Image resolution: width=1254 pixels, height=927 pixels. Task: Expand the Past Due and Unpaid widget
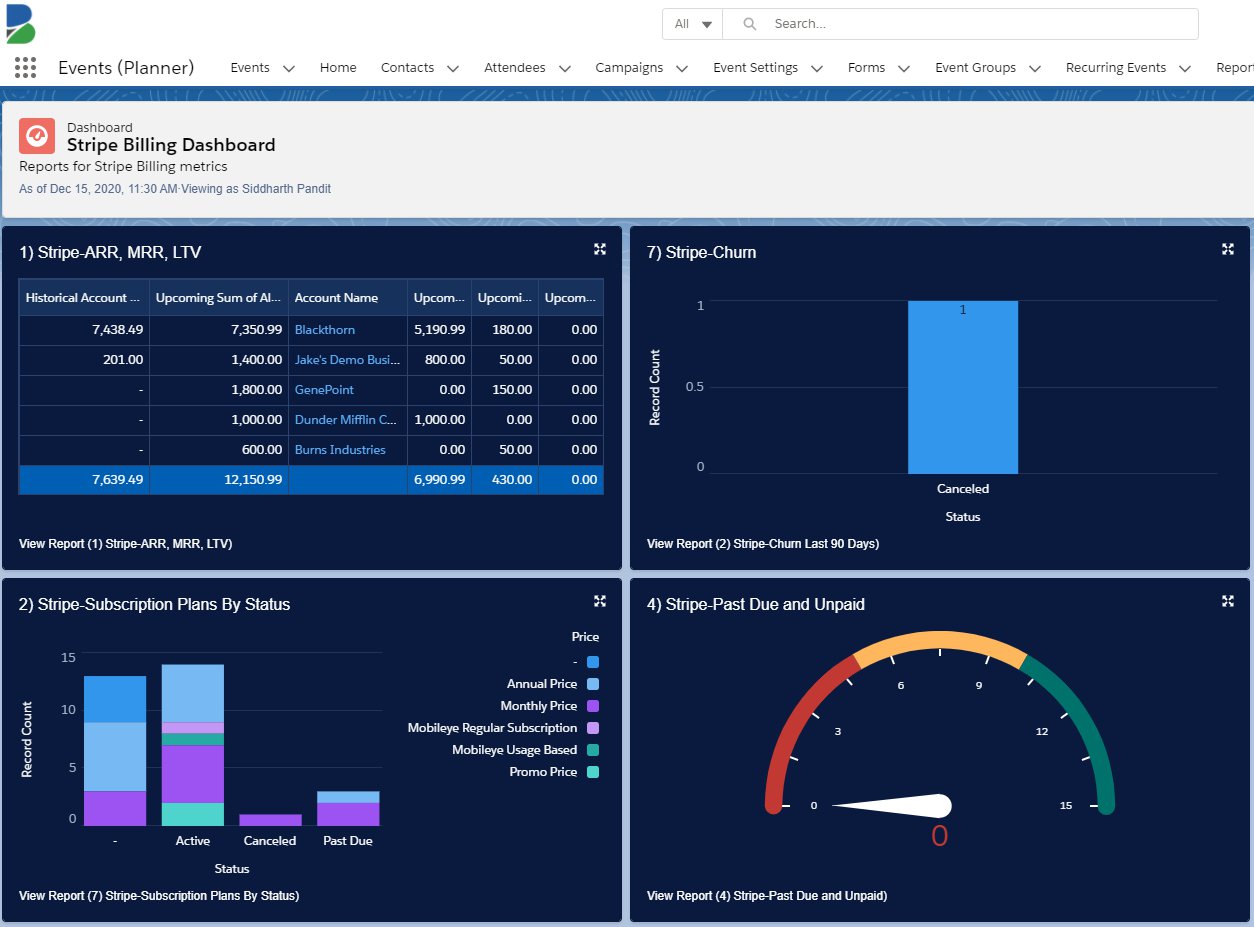1227,601
